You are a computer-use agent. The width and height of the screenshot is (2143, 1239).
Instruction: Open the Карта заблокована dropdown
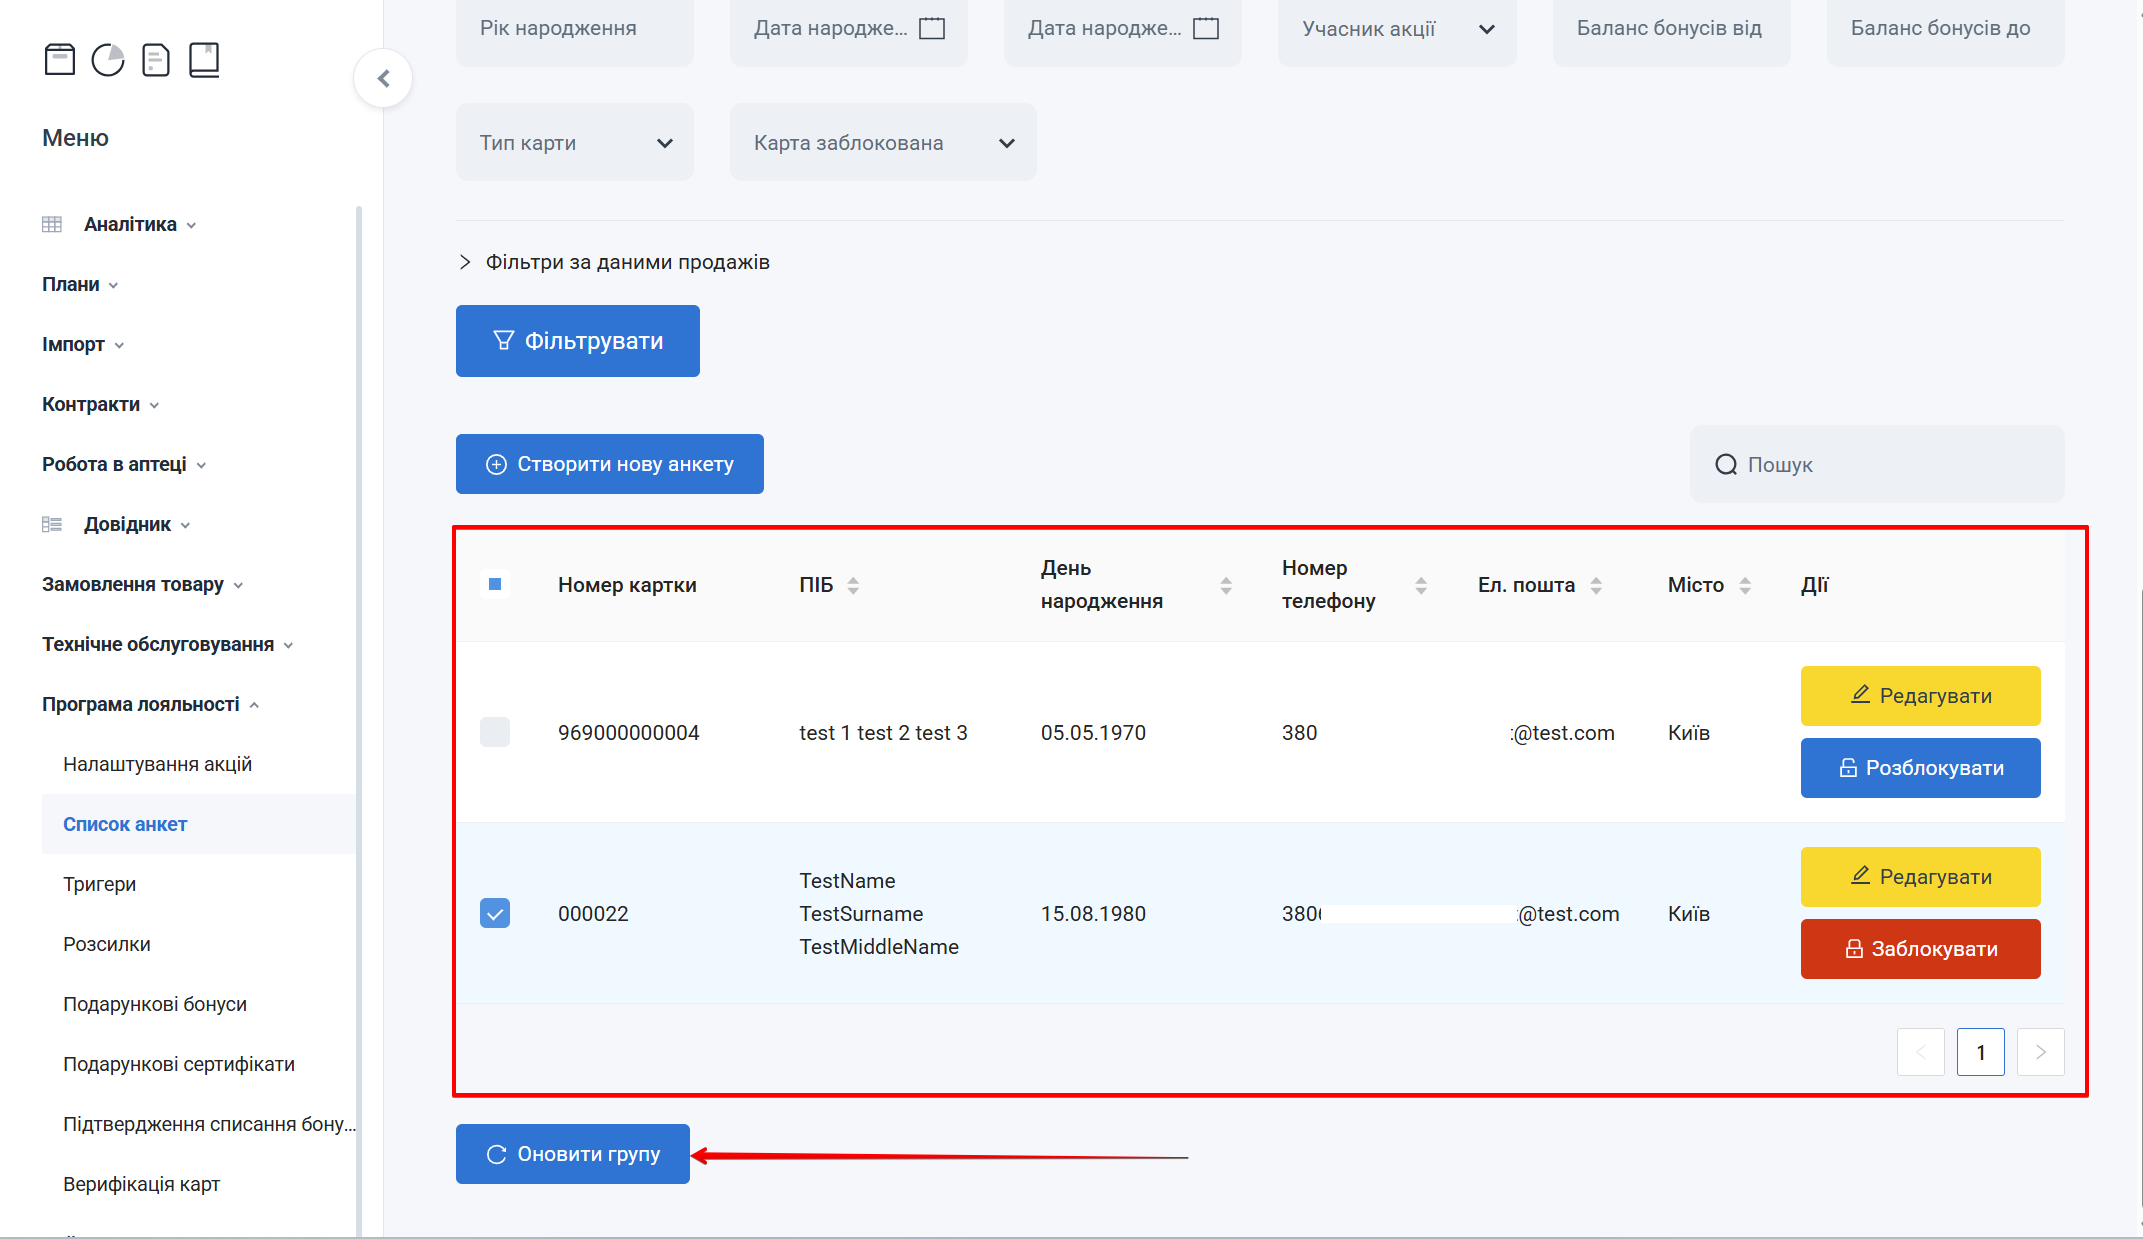(883, 143)
